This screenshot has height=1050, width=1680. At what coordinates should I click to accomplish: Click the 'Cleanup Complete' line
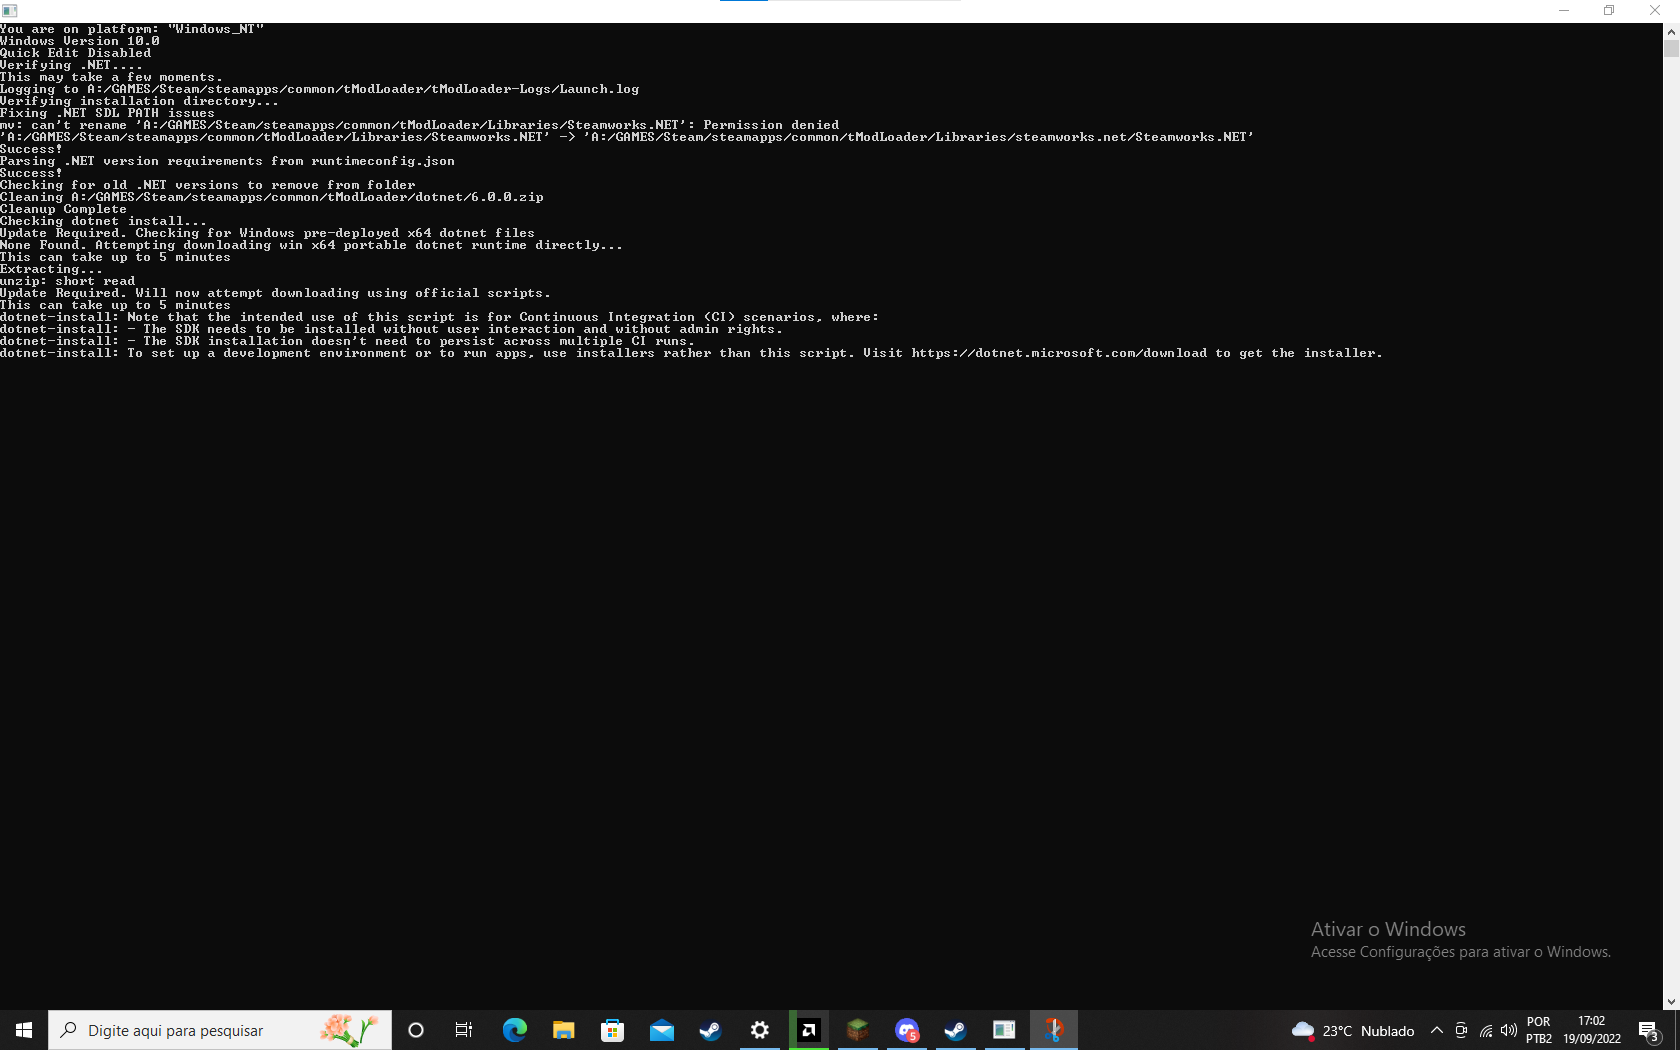click(63, 209)
